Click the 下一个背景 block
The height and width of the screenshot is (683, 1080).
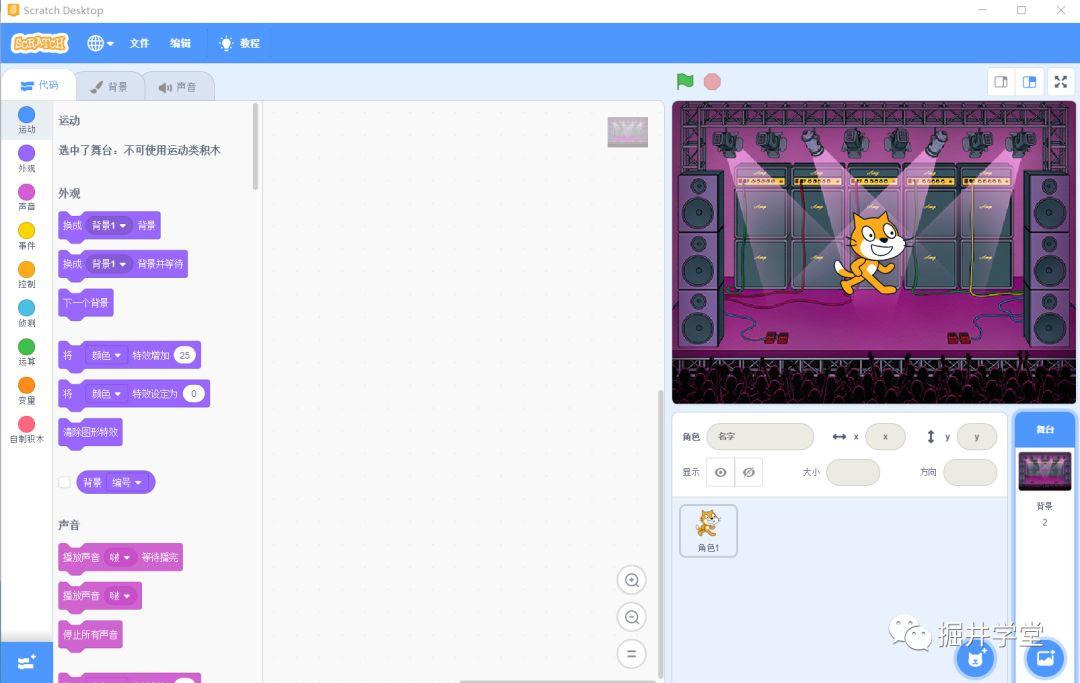(86, 303)
